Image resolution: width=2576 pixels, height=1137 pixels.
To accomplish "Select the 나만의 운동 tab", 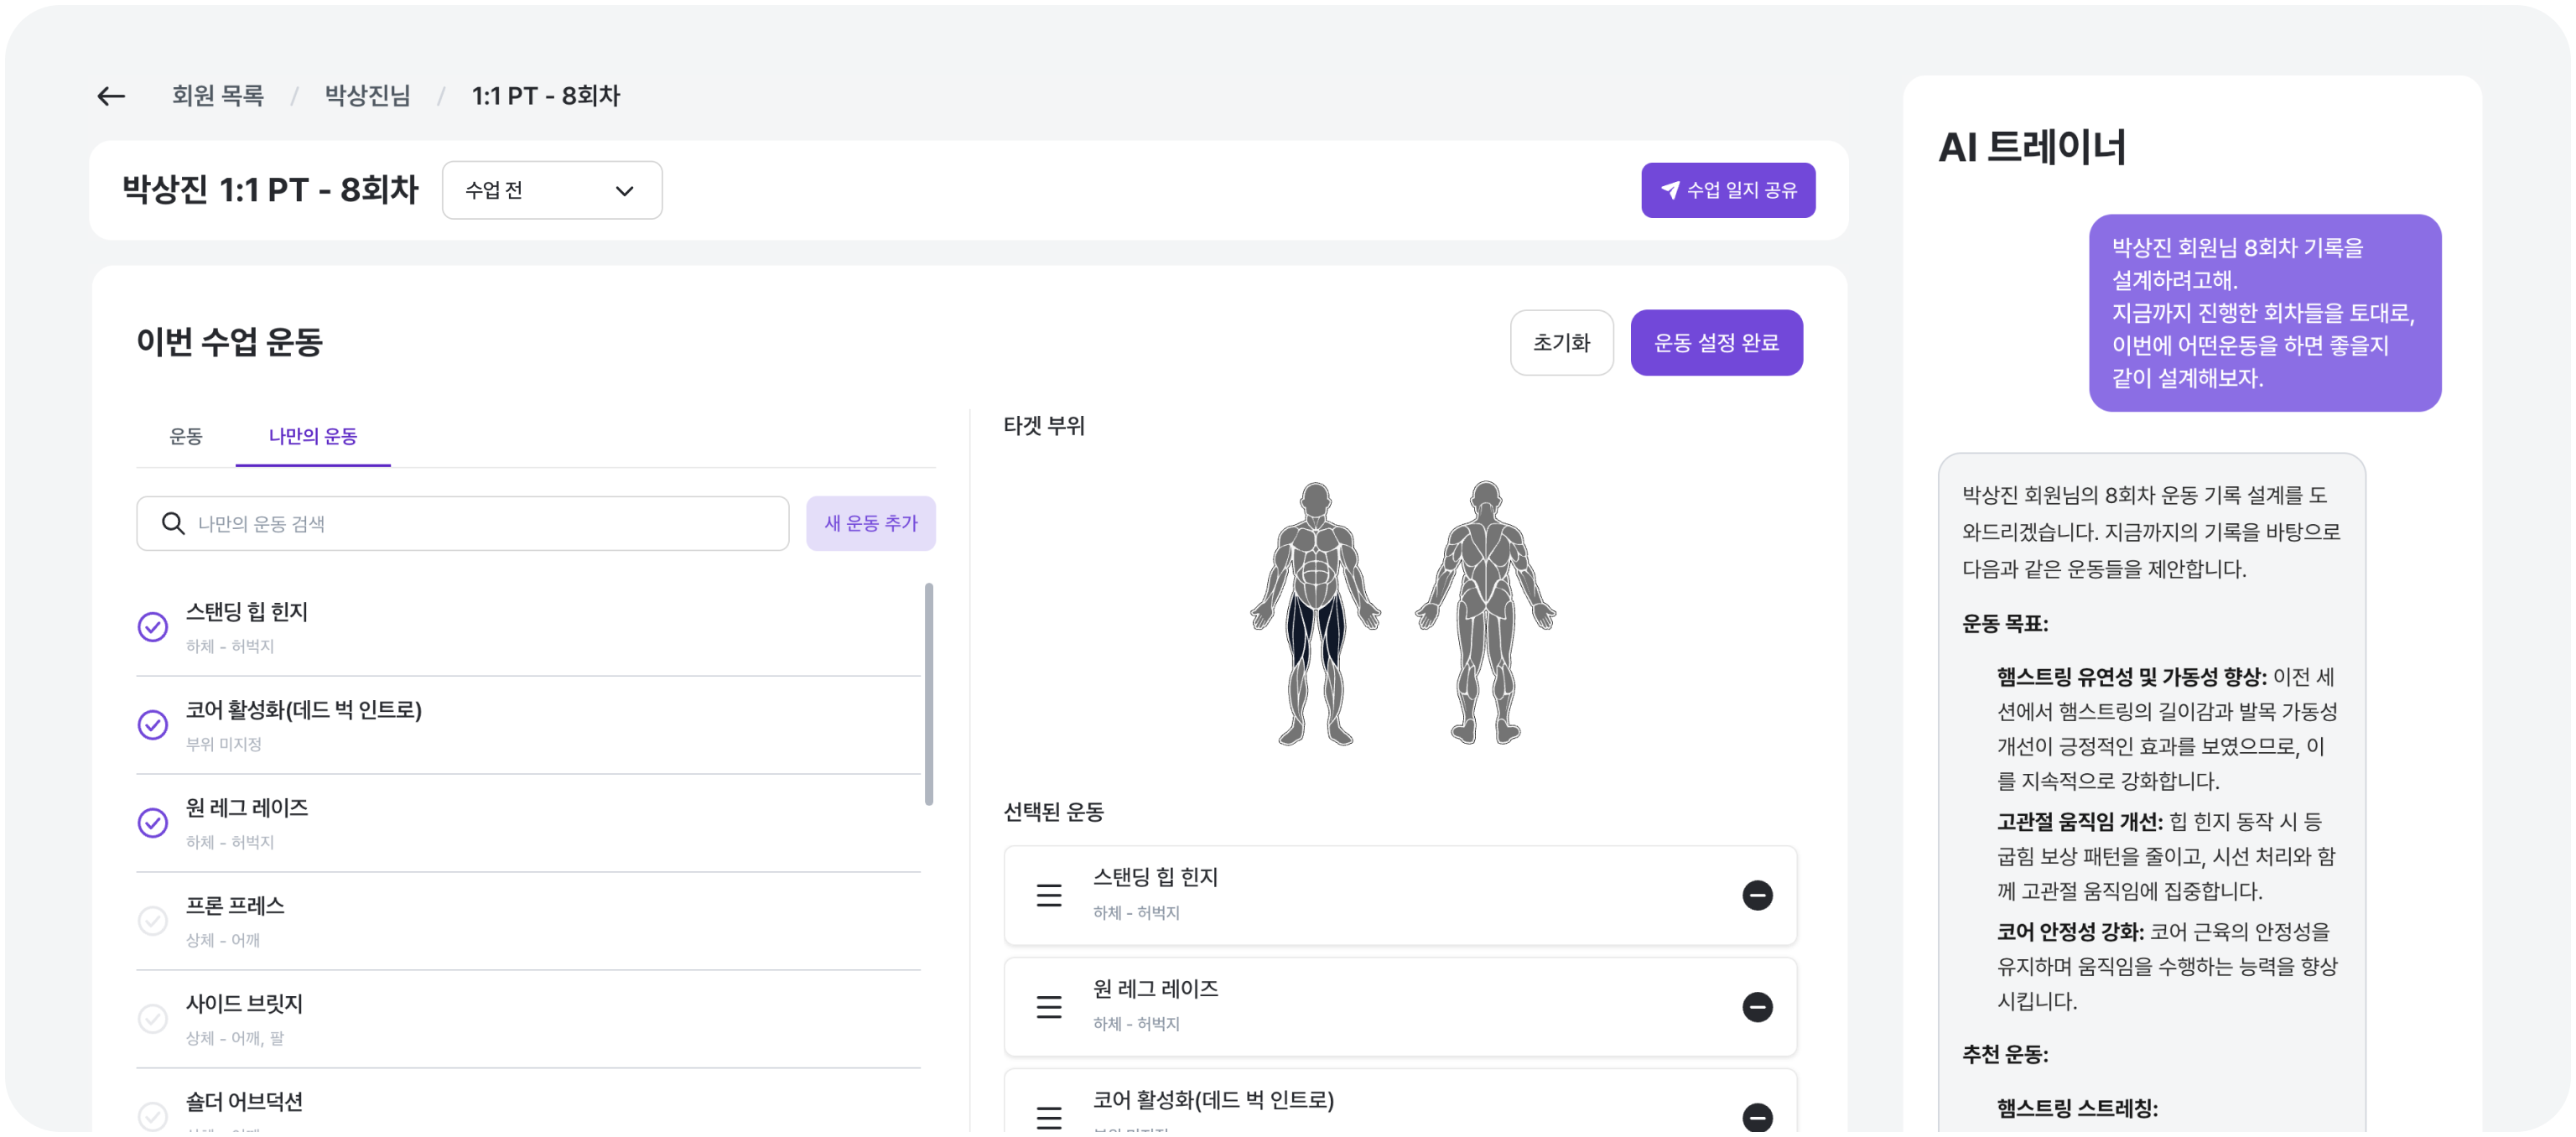I will point(313,436).
